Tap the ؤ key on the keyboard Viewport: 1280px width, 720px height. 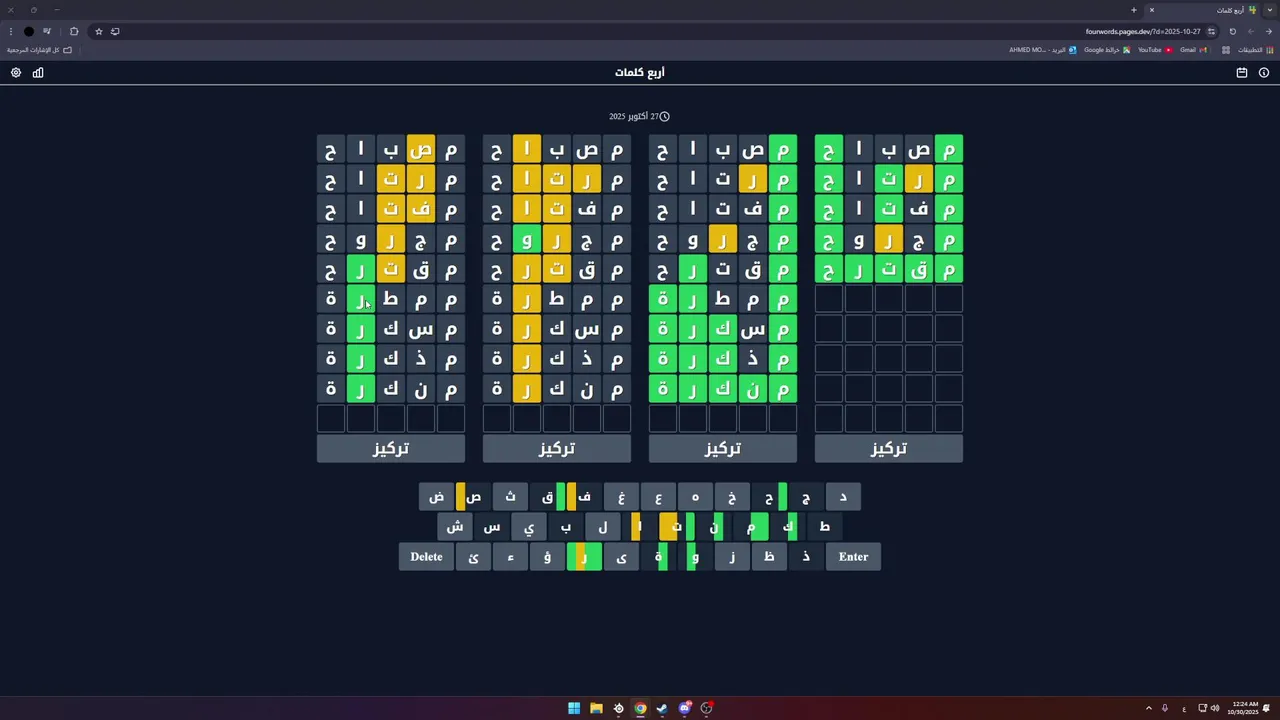pyautogui.click(x=547, y=557)
